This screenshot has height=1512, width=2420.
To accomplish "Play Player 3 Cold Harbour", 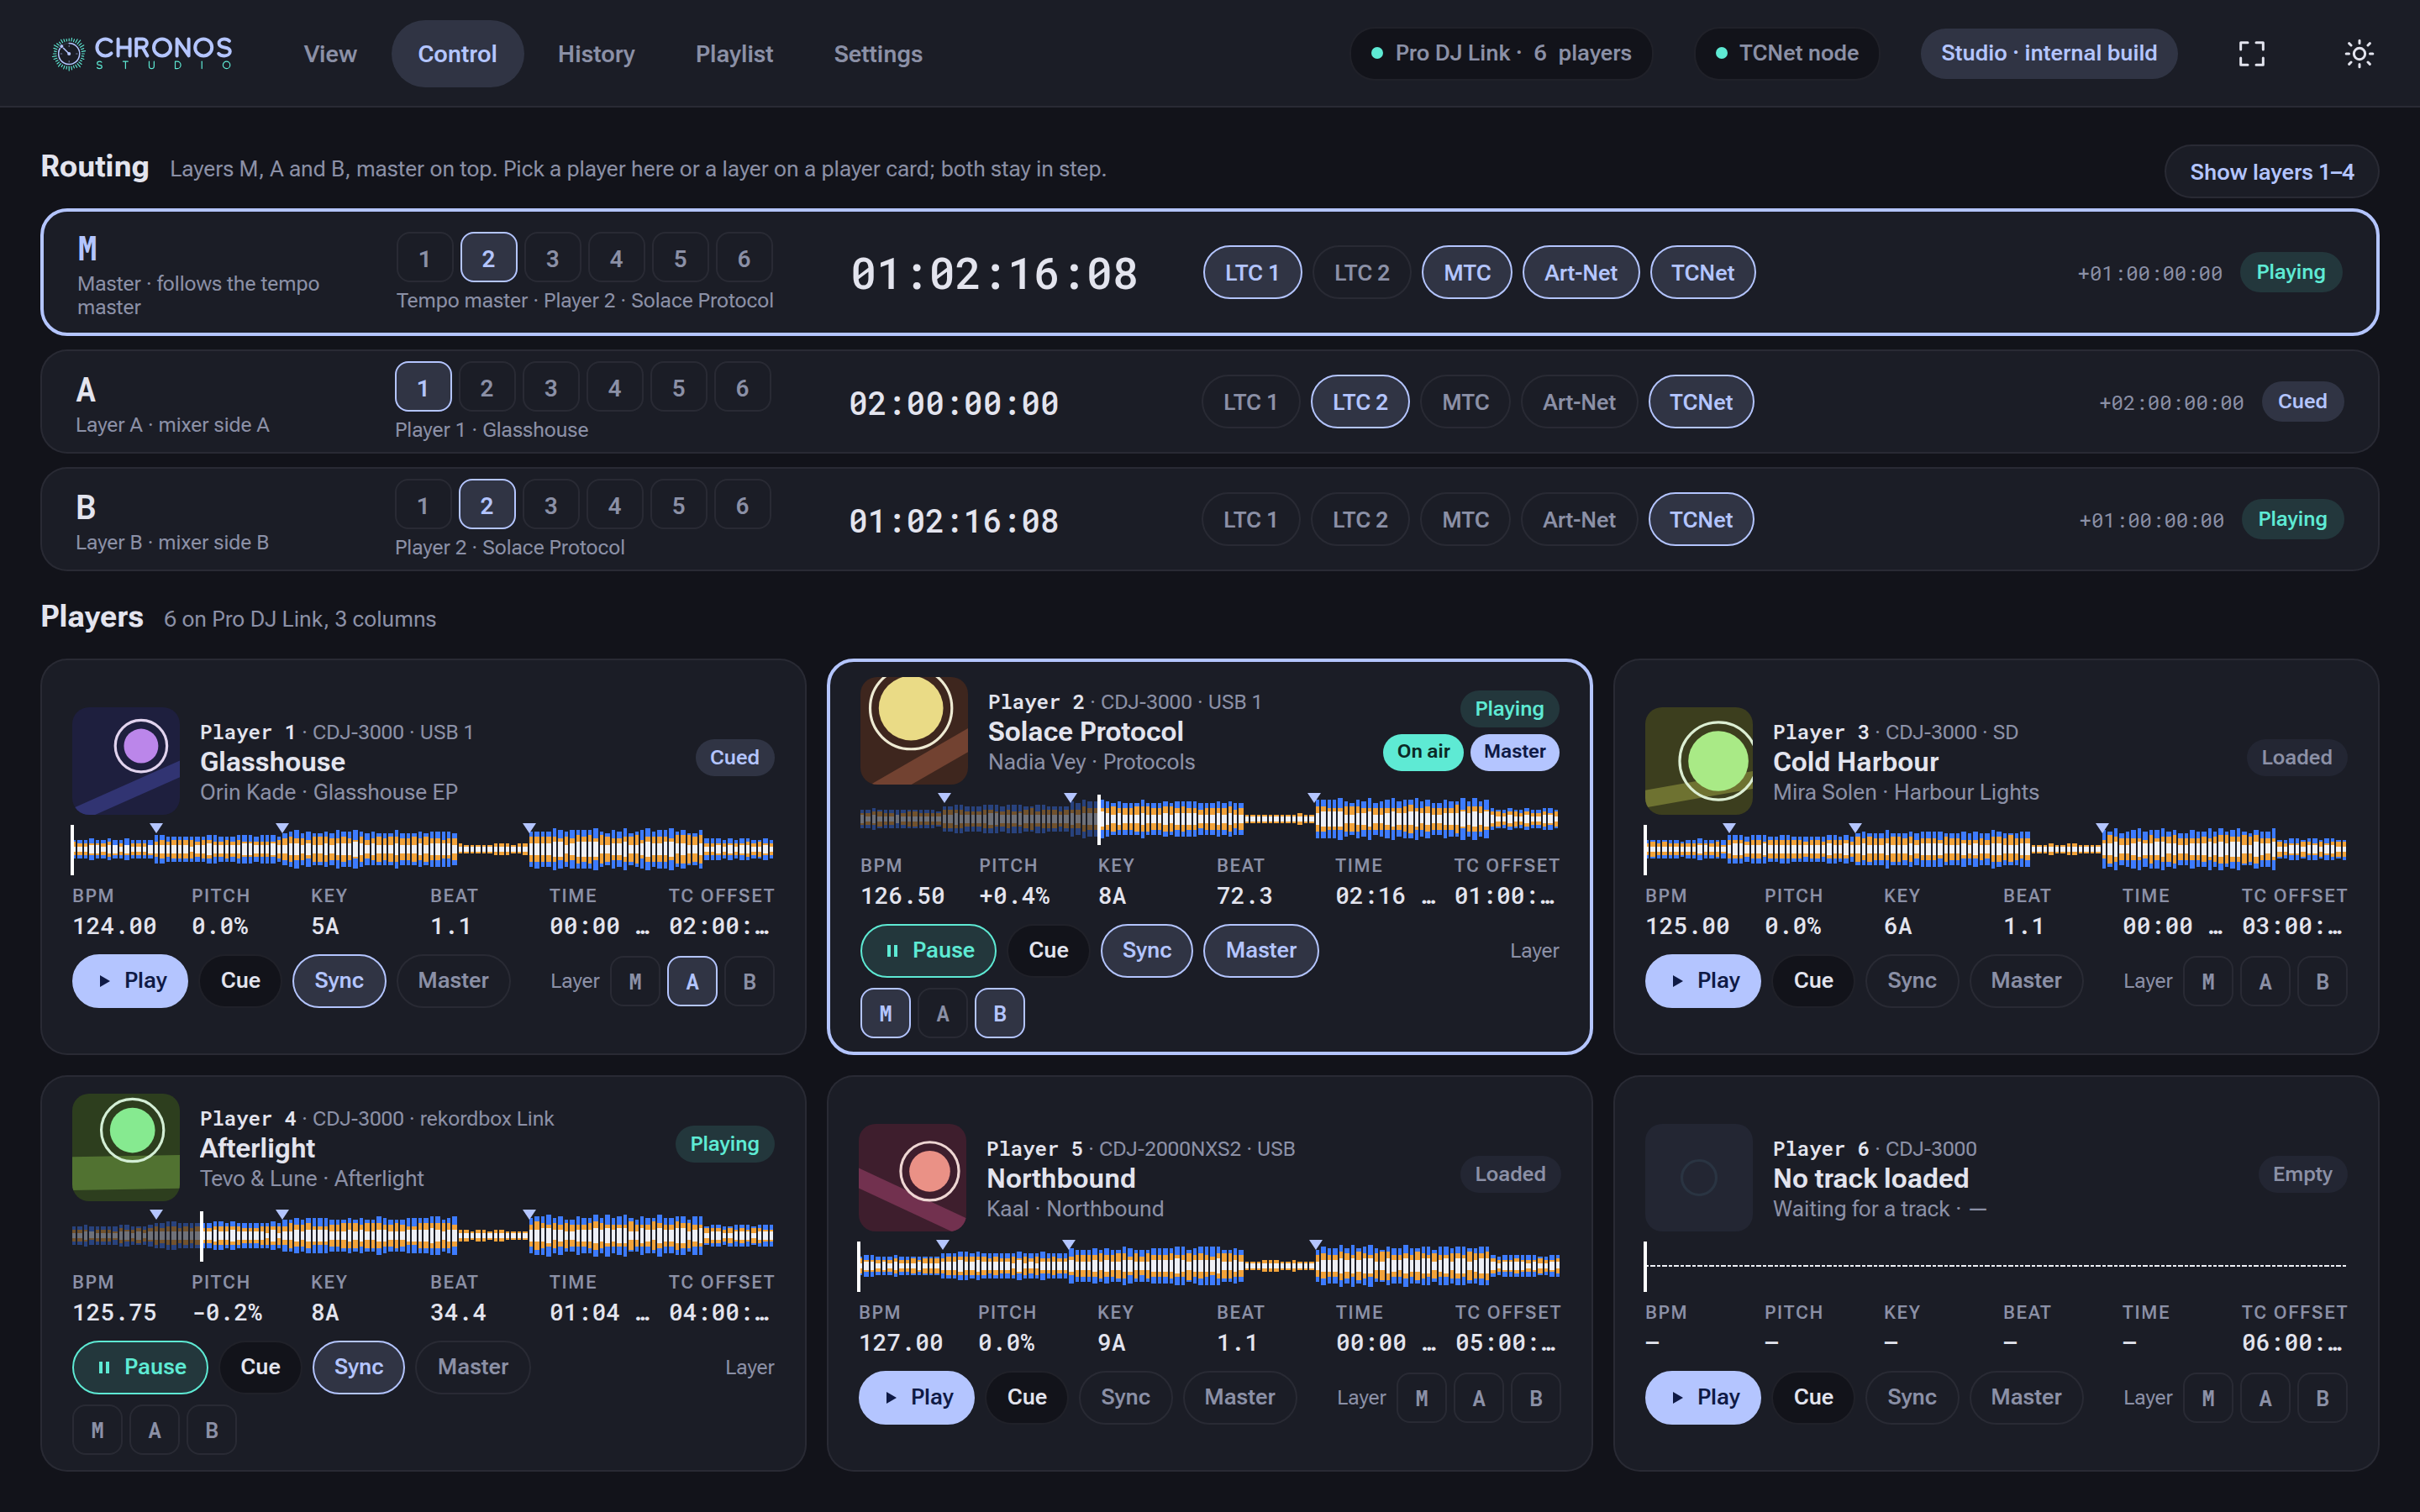I will [1702, 981].
